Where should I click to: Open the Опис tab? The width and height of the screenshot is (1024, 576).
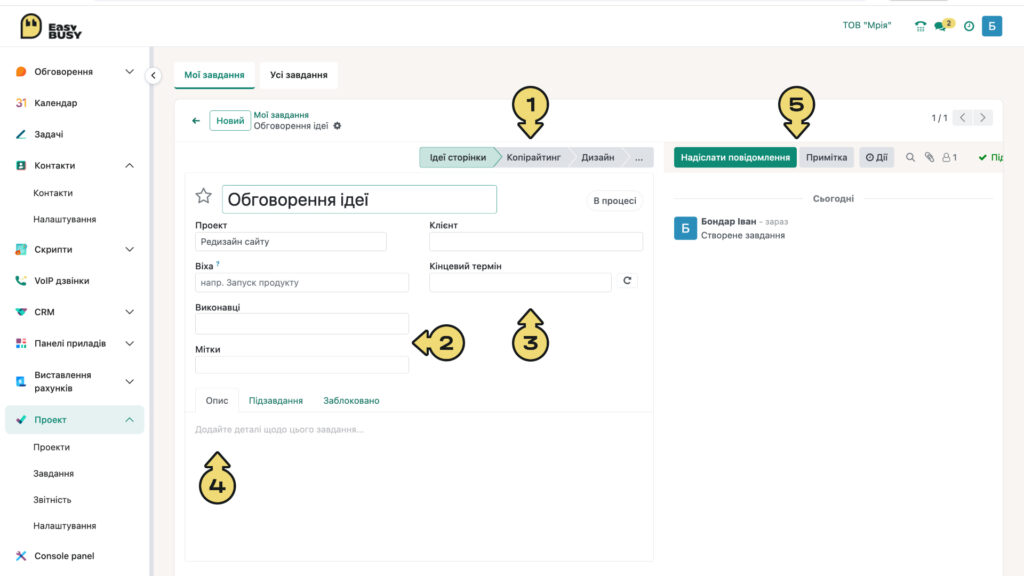217,400
